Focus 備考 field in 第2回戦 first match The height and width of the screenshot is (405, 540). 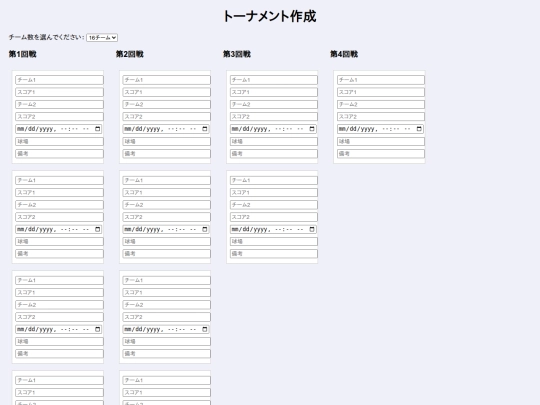click(x=167, y=154)
